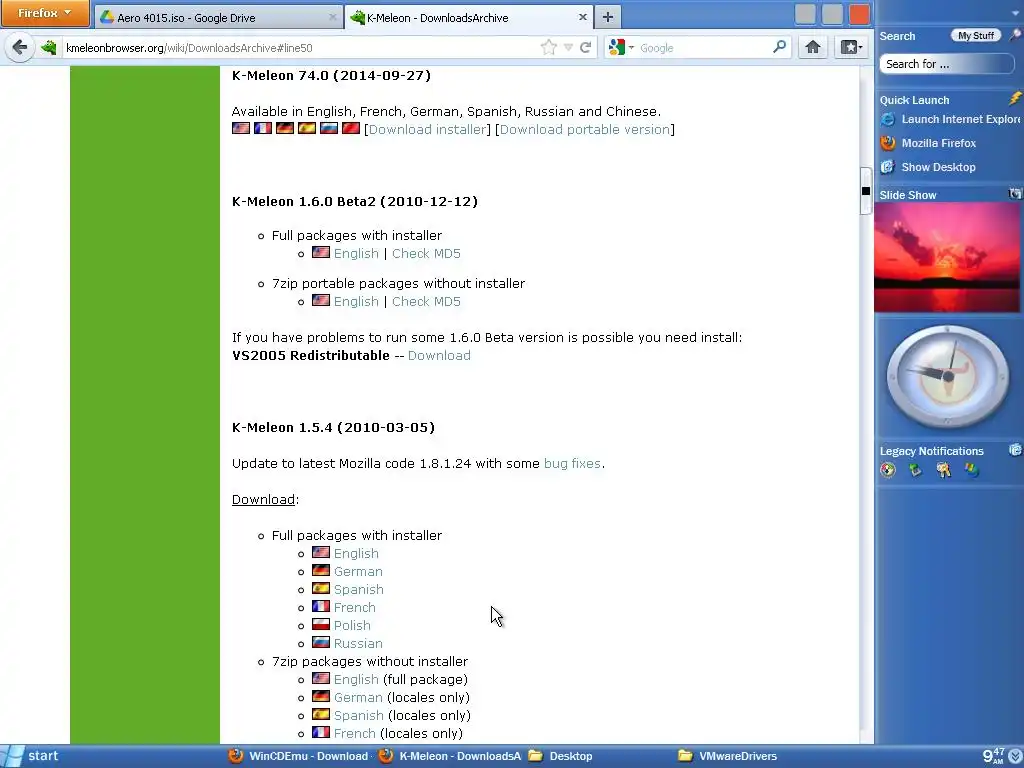The height and width of the screenshot is (768, 1024).
Task: Click the browser back arrow button
Action: [20, 47]
